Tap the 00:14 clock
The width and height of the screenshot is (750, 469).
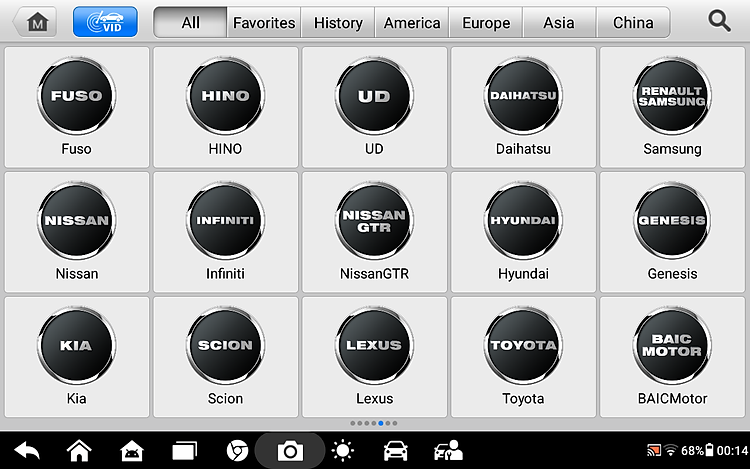pos(732,450)
